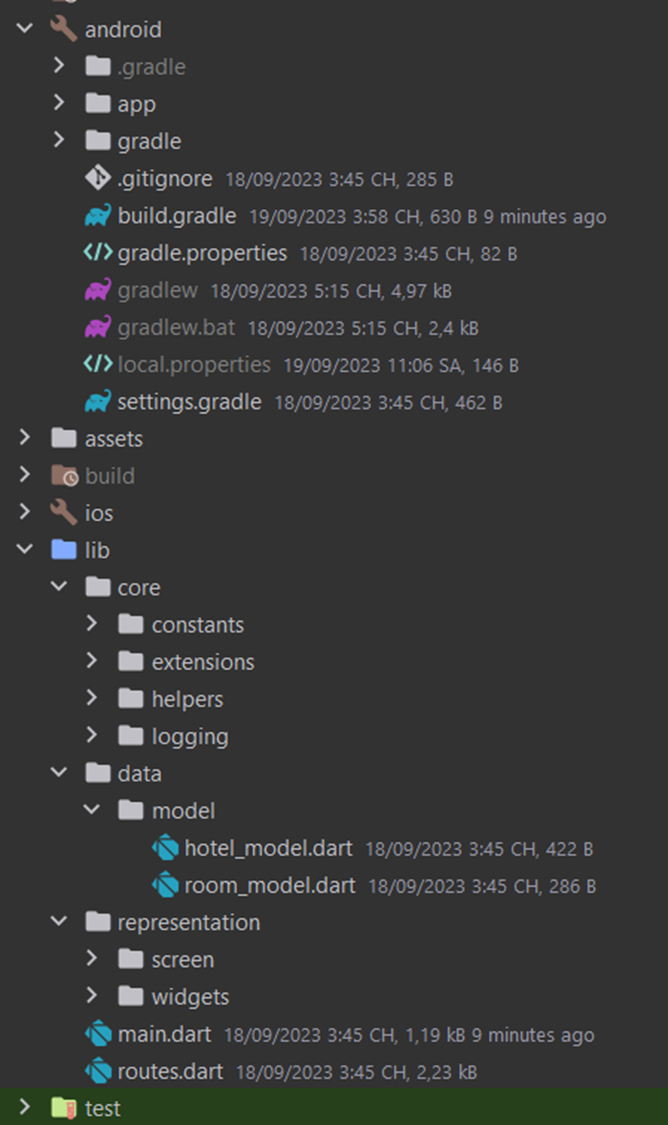Select the Dart icon beside main.dart
Image resolution: width=668 pixels, height=1125 pixels.
pos(97,1035)
